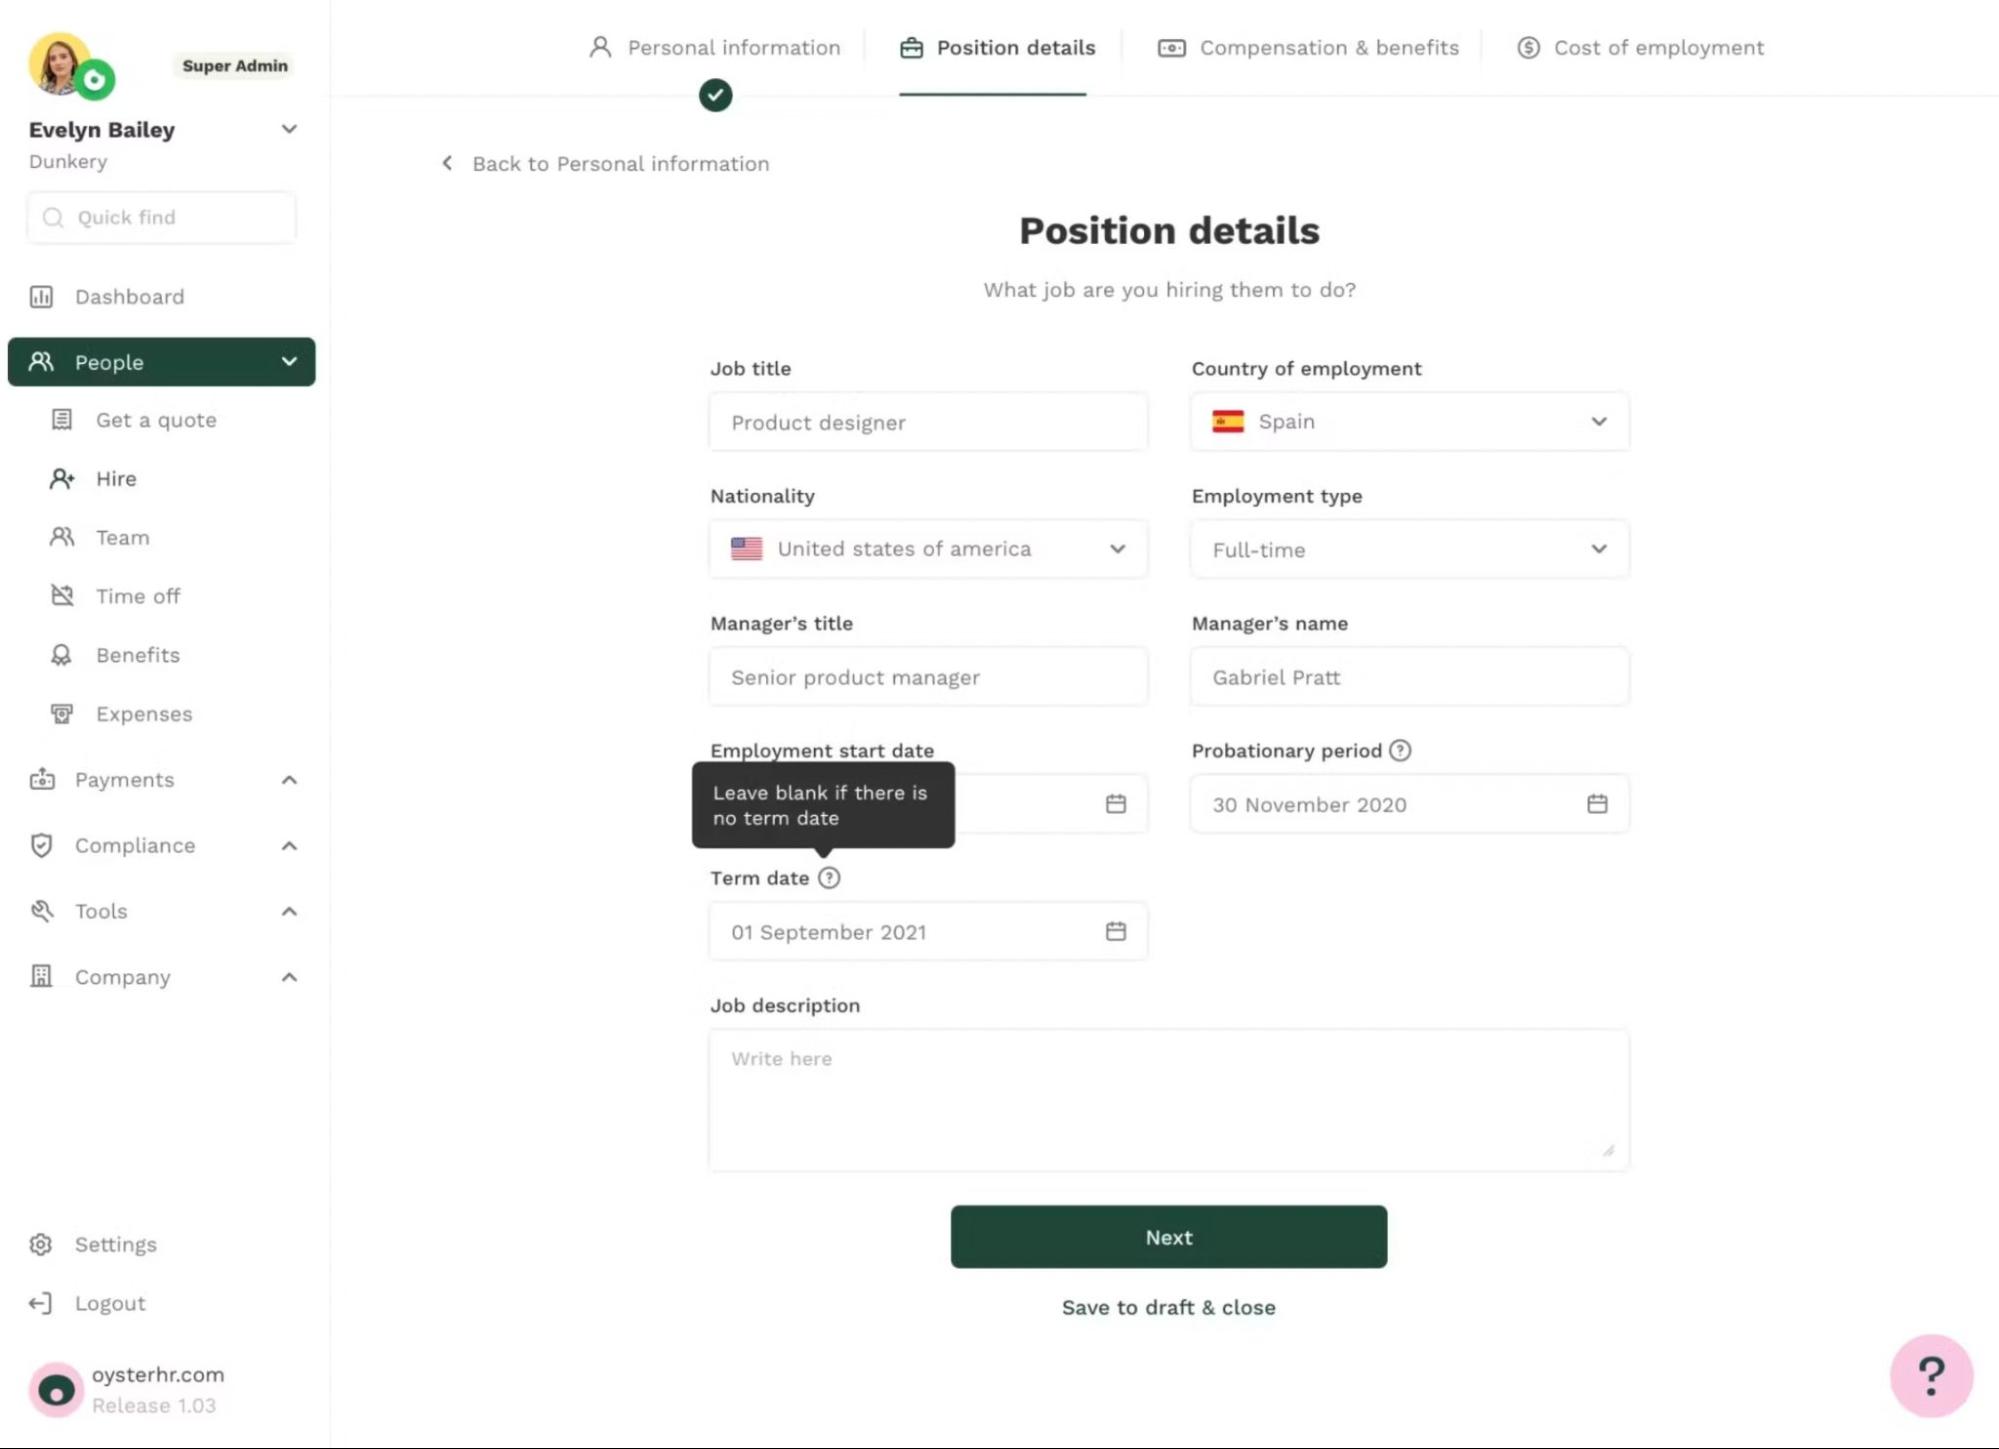Click into the Job description text area

[x=1168, y=1100]
